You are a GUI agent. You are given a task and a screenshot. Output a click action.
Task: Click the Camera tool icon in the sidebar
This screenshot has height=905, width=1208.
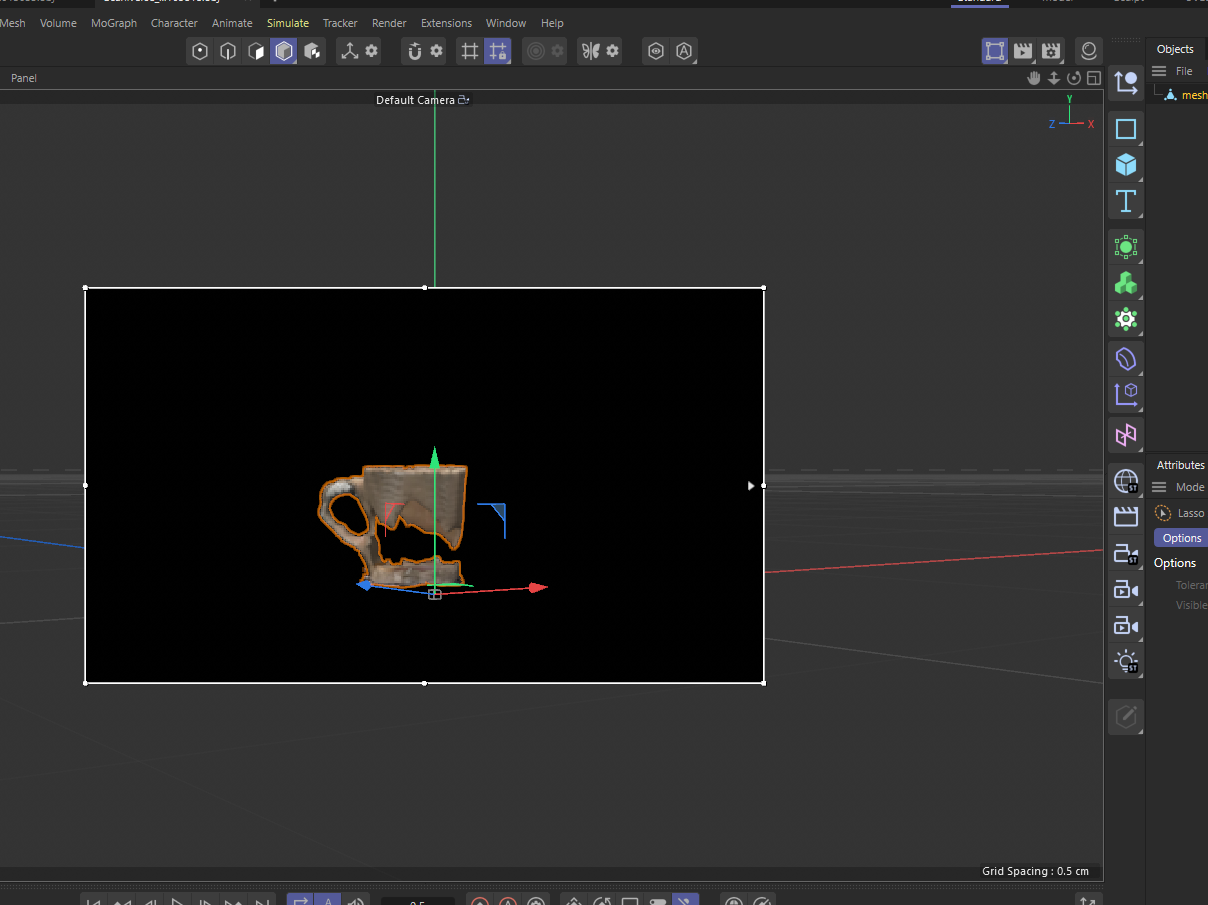point(1125,589)
